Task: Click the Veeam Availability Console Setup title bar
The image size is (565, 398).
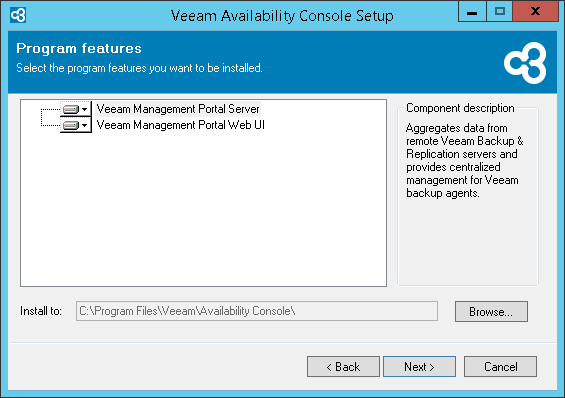Action: pos(282,15)
